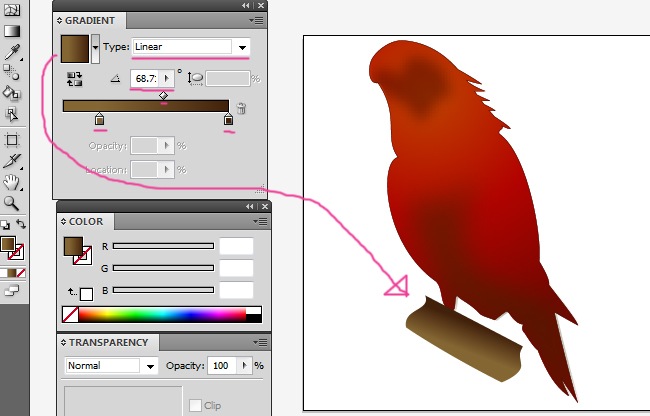Click the RGB color spectrum bar

click(160, 315)
